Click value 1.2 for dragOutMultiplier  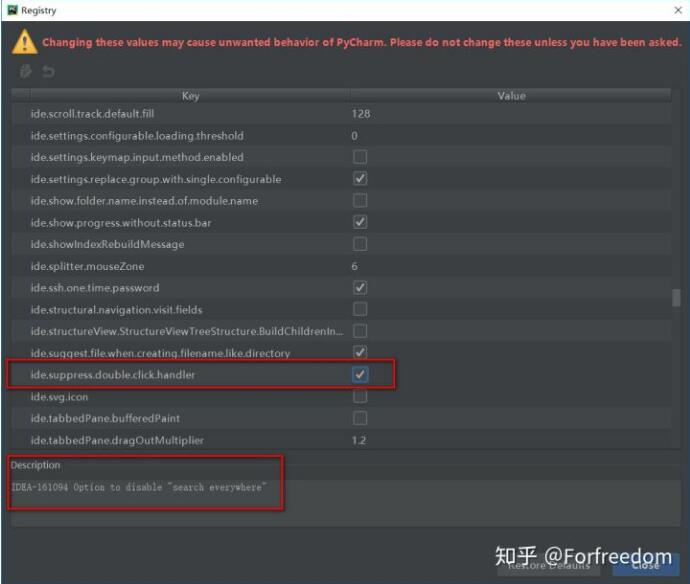[359, 440]
